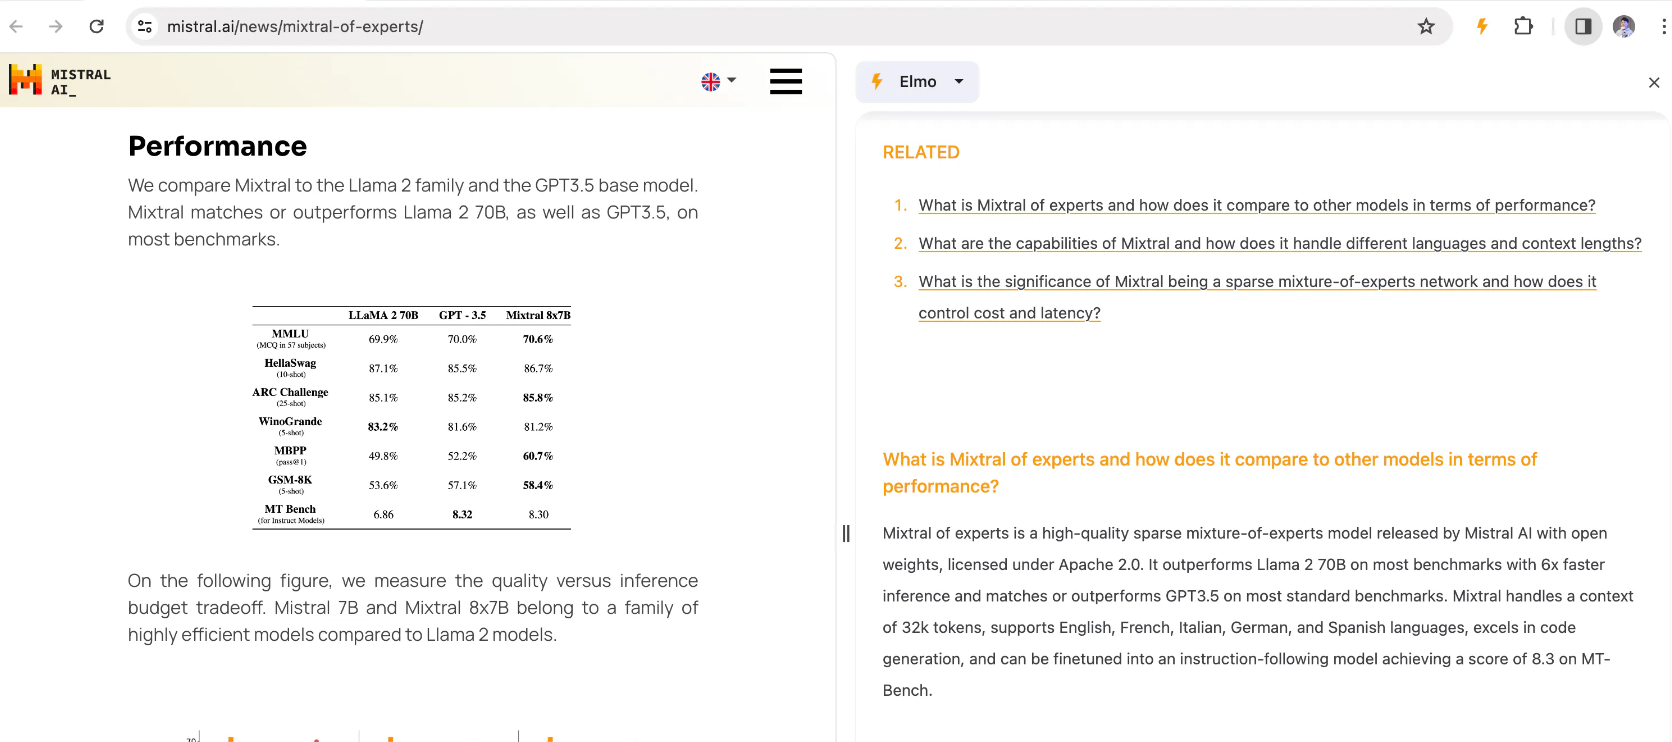Close the Elmo side panel

(x=1654, y=82)
